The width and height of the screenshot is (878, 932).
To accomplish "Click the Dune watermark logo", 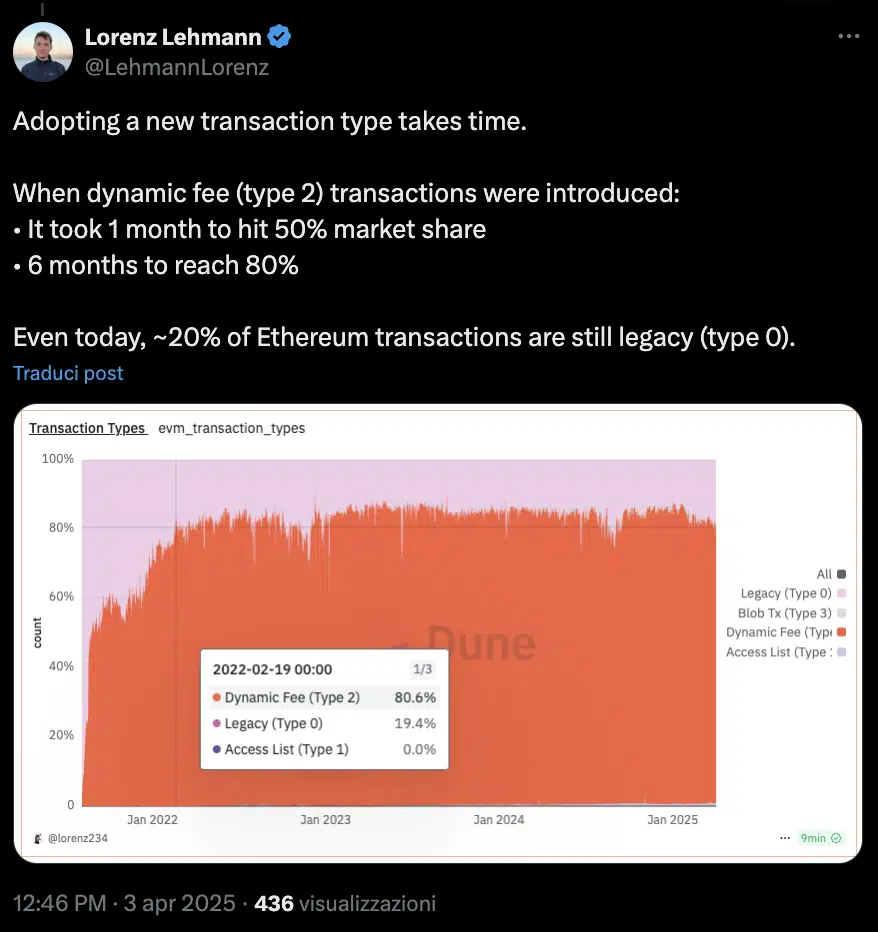I will (x=468, y=643).
